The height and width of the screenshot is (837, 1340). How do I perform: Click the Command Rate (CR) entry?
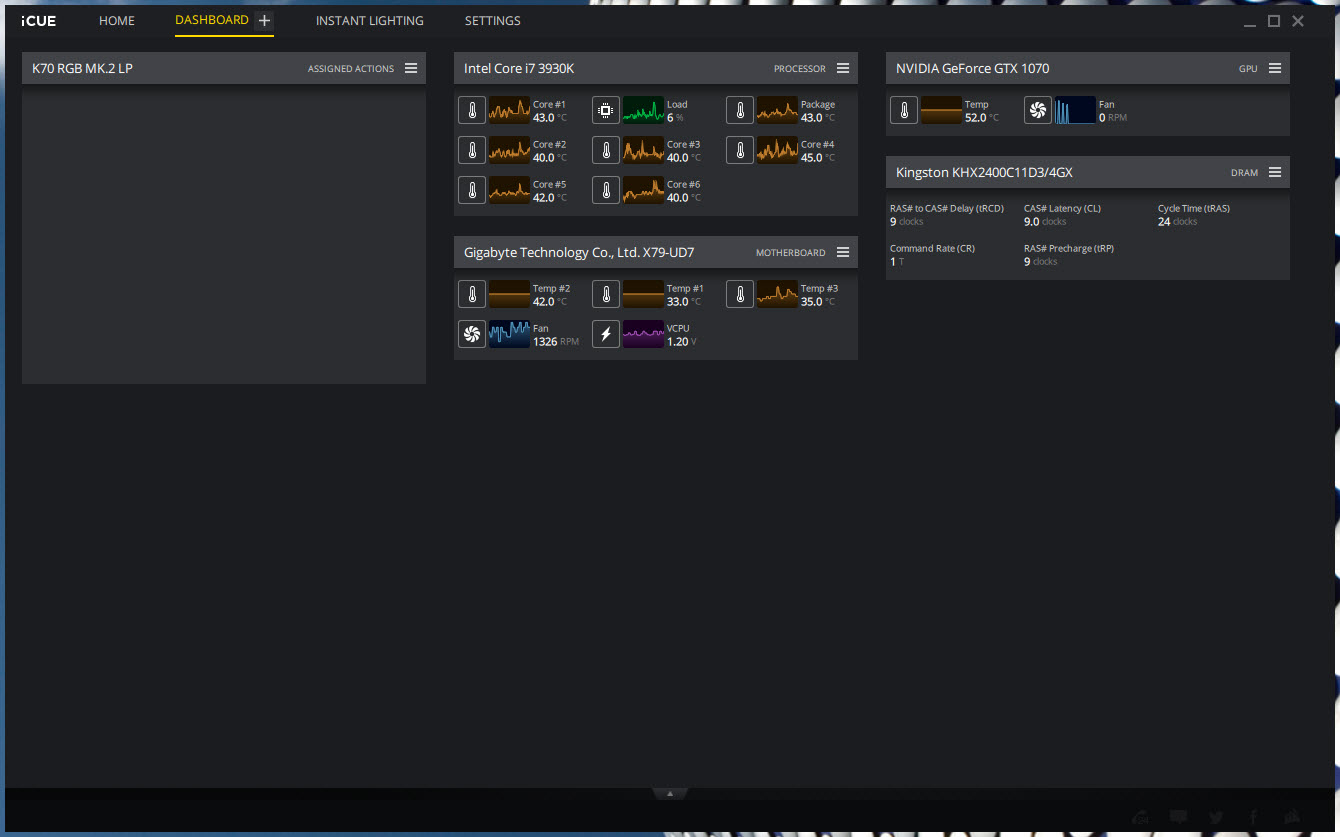click(932, 255)
